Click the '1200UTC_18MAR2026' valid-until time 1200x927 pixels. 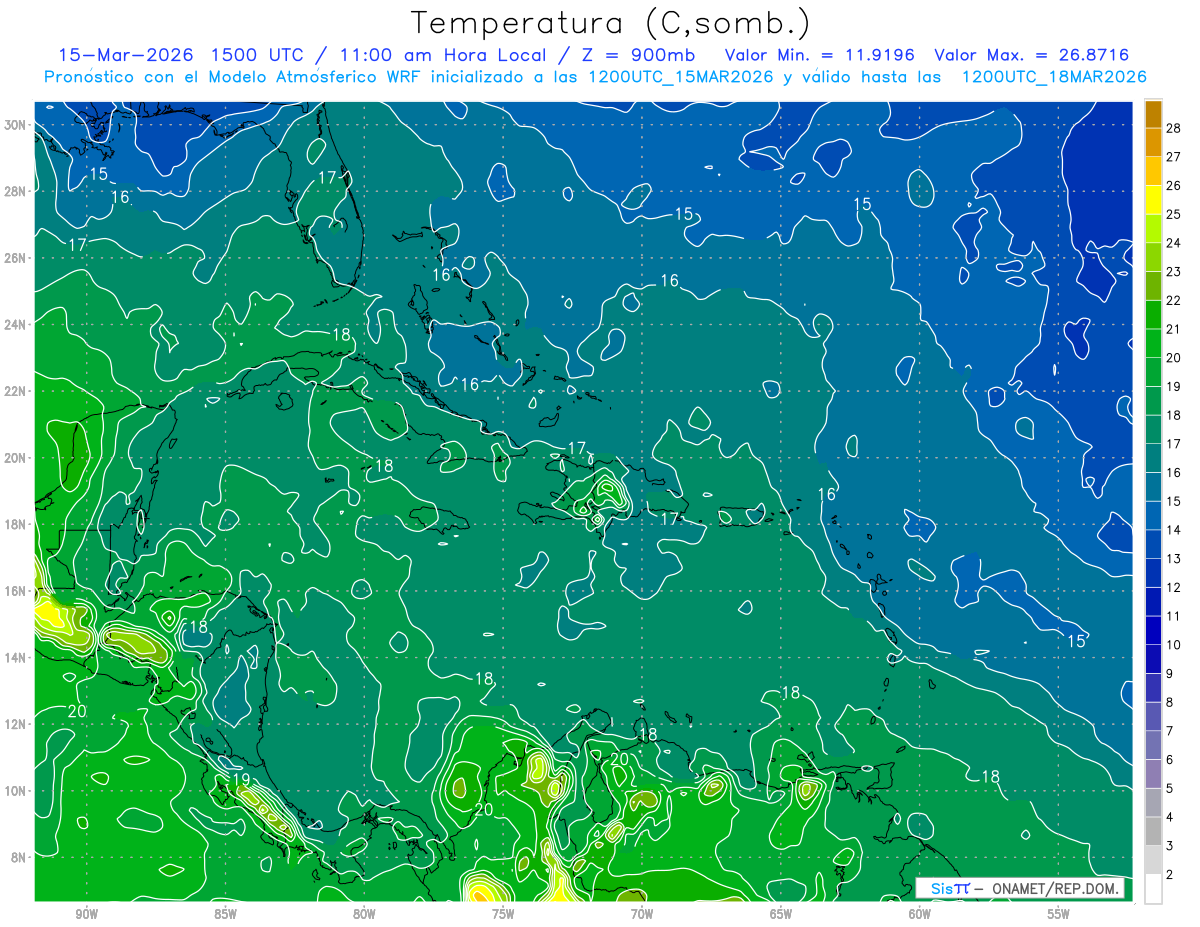pos(1054,77)
